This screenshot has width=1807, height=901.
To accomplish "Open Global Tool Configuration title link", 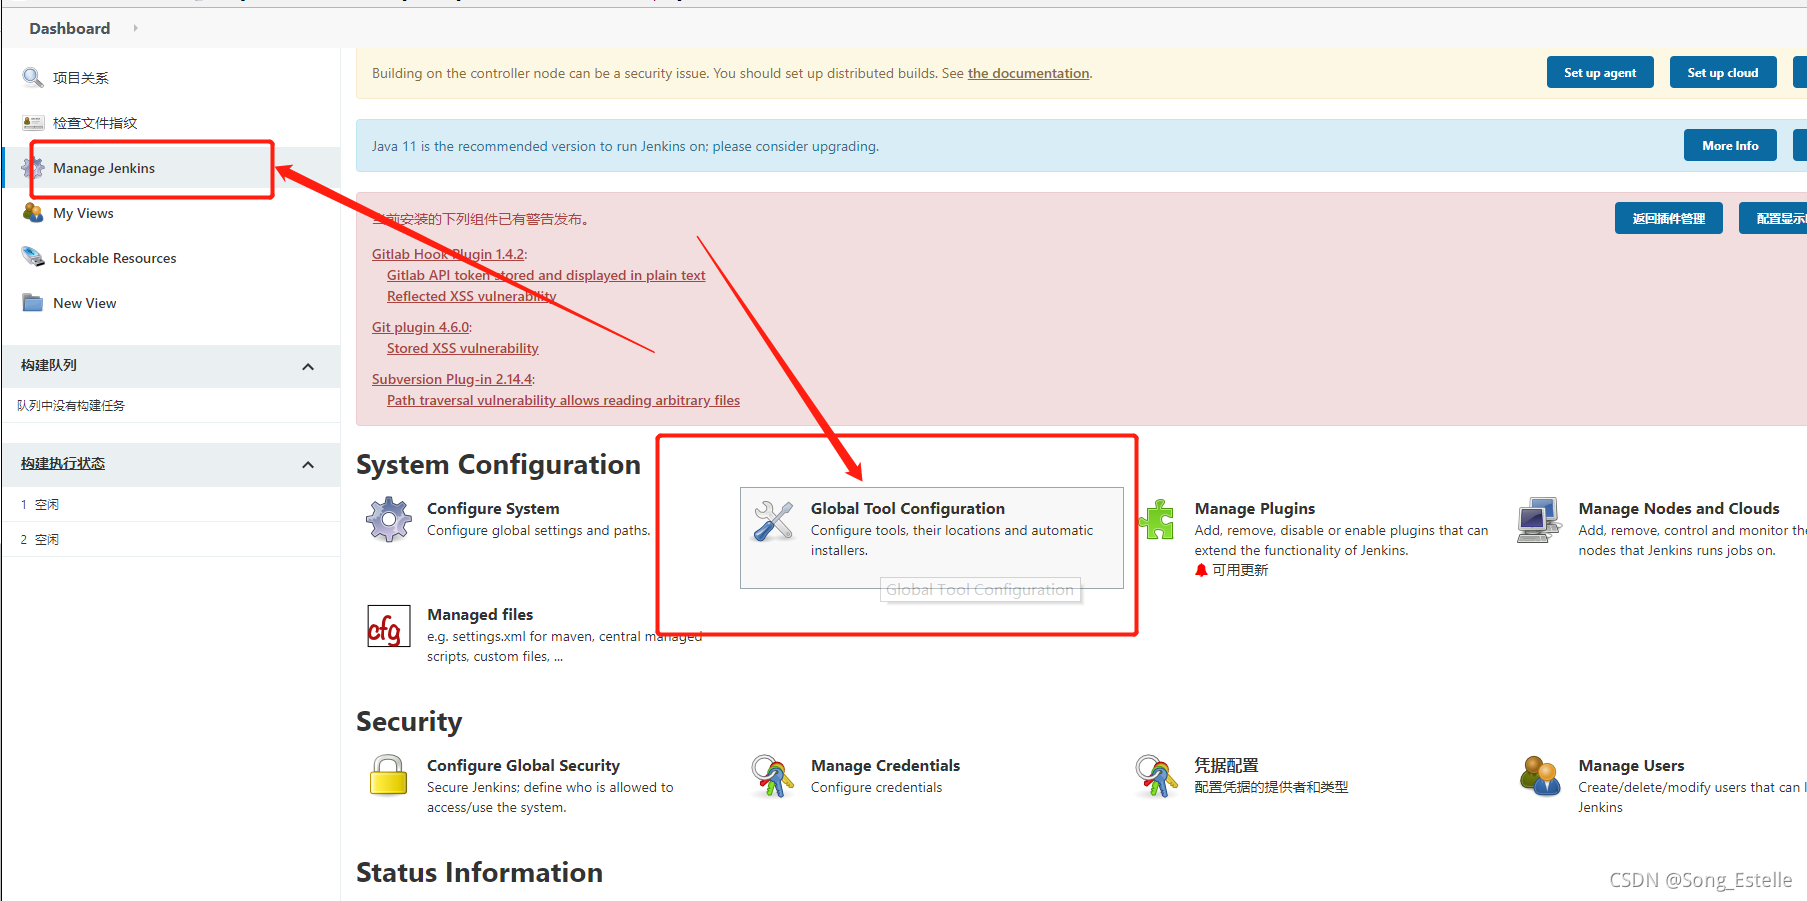I will (x=907, y=508).
